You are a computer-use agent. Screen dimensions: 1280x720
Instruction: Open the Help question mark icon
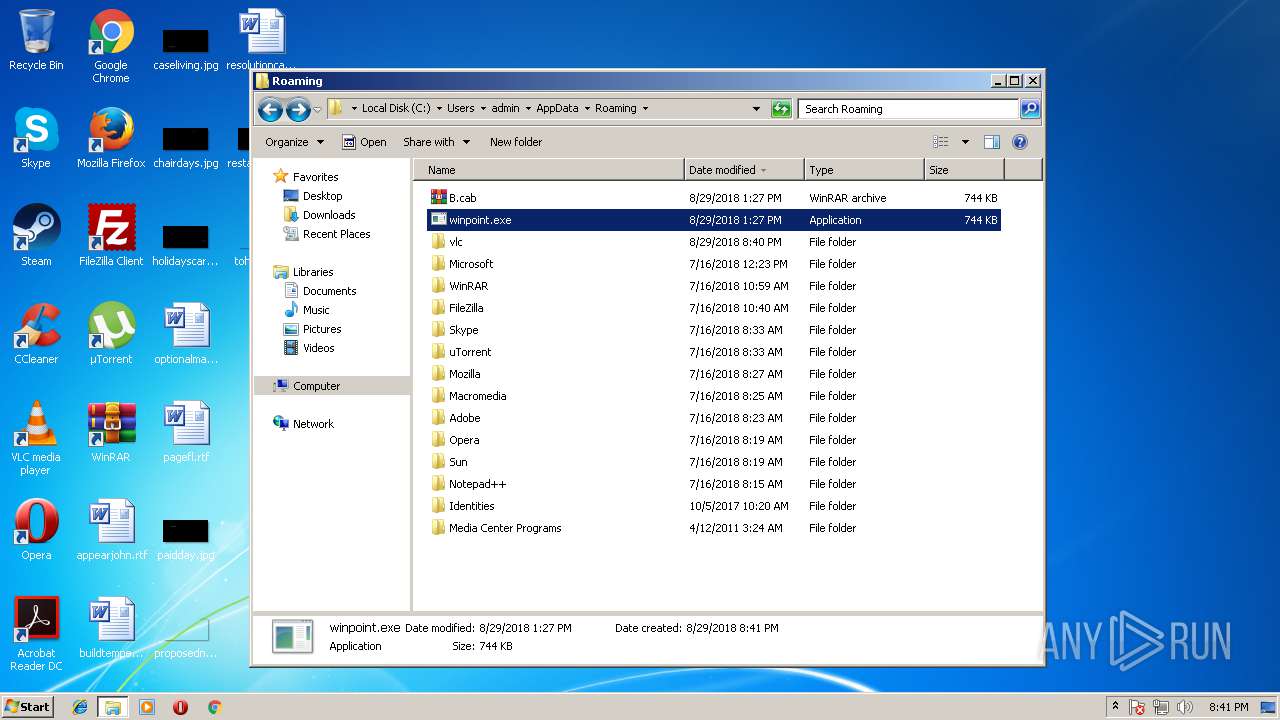[1020, 142]
